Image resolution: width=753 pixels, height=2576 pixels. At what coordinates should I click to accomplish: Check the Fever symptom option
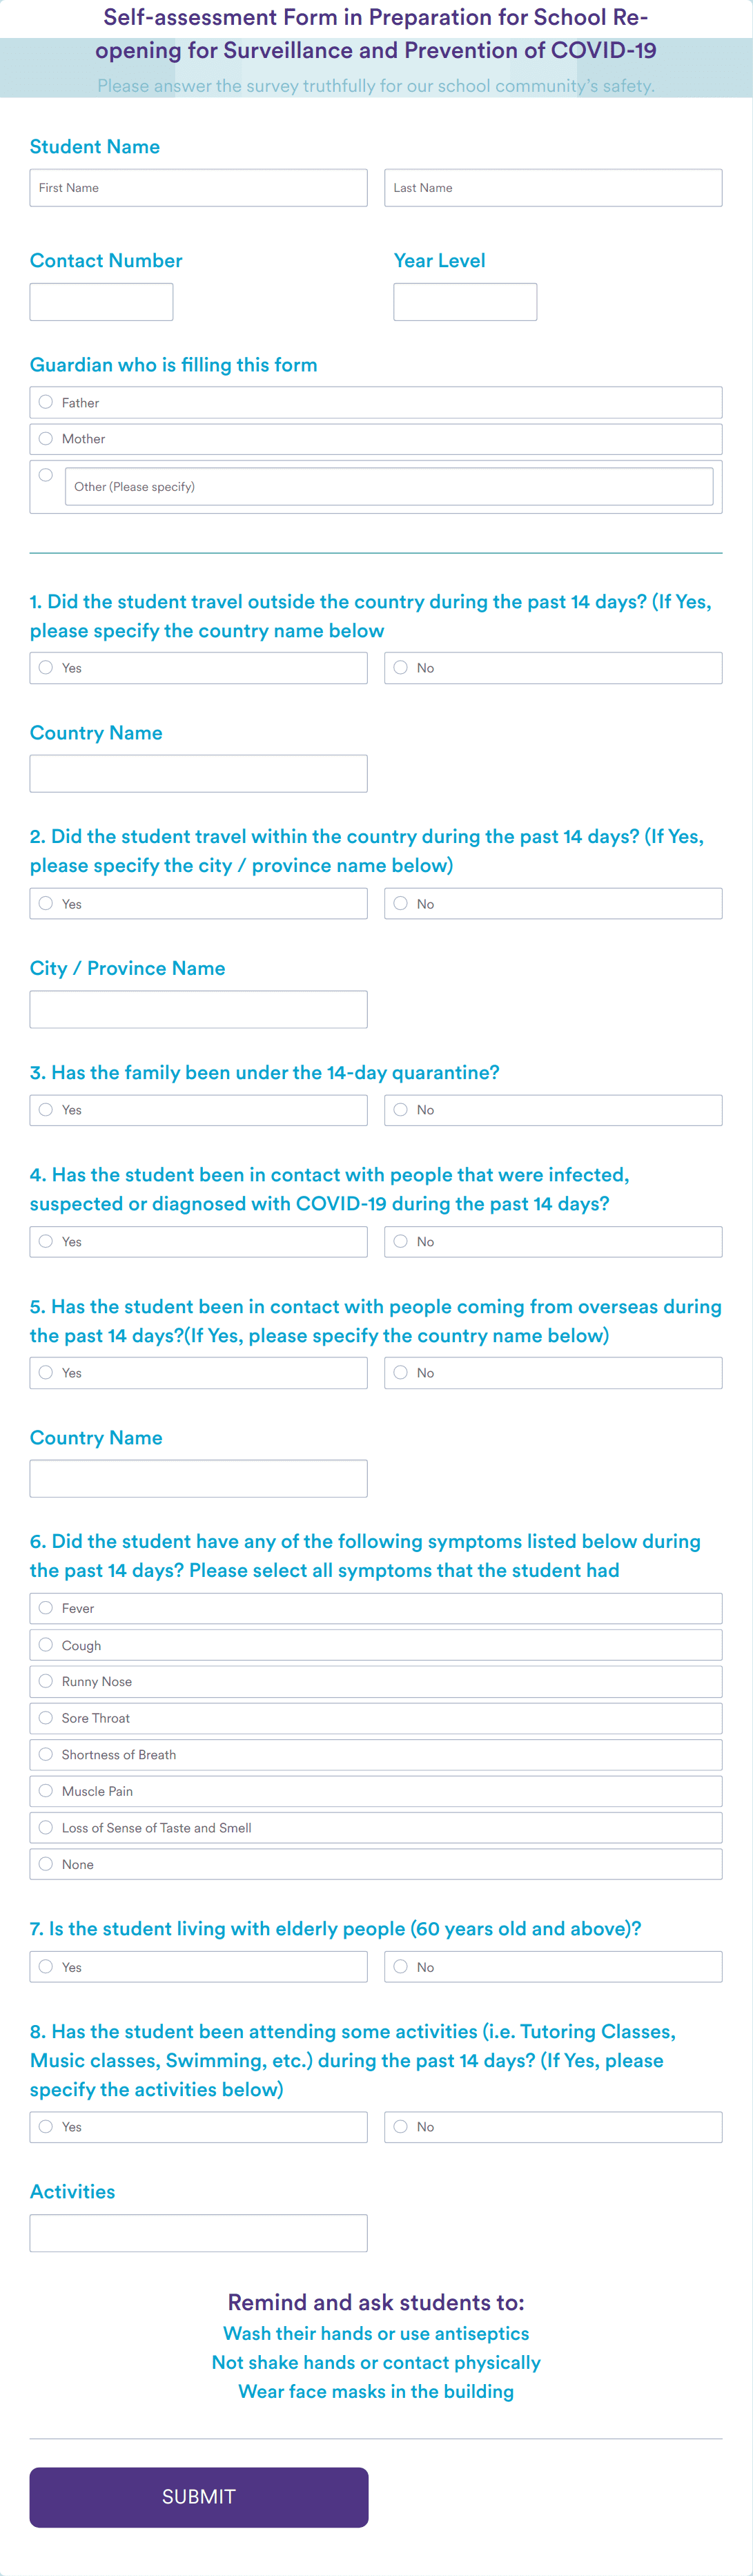point(46,1608)
